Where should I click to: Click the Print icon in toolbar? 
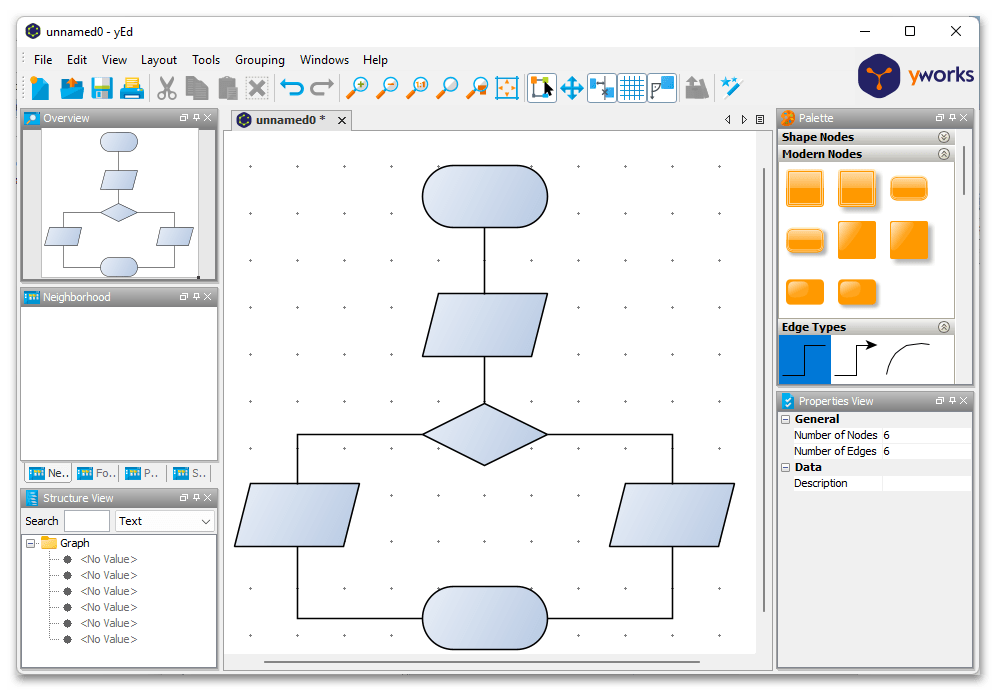point(132,88)
